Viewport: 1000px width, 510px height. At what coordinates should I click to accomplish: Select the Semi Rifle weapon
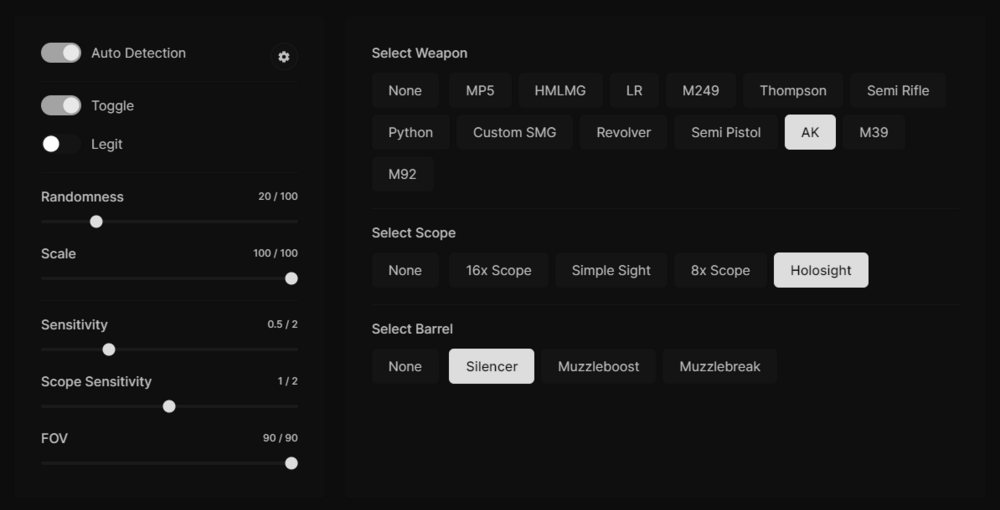coord(898,91)
